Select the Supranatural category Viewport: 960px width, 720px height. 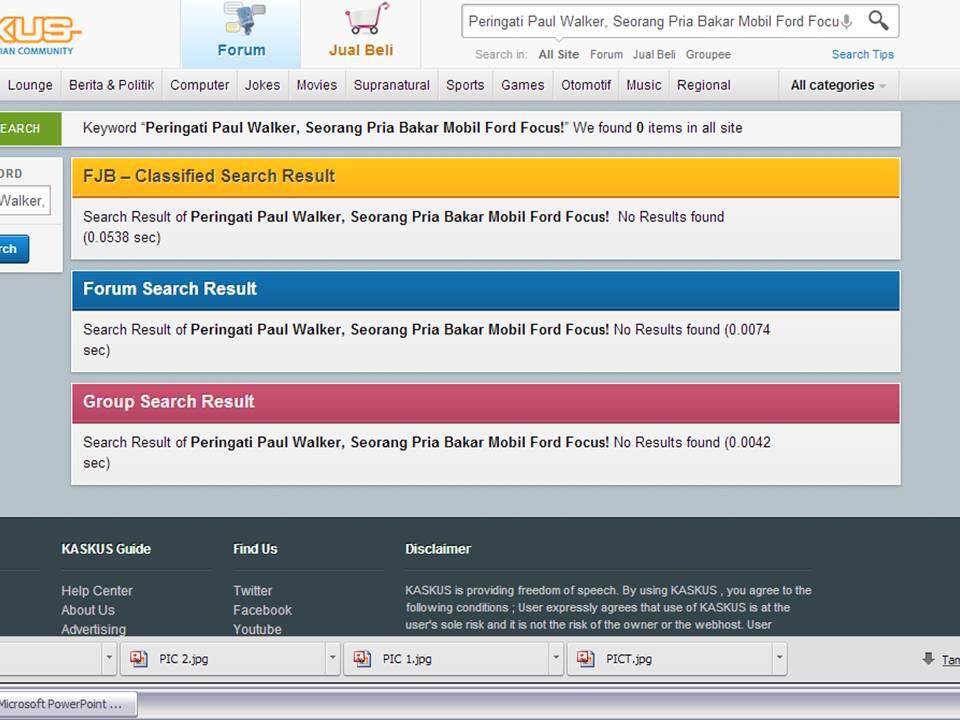tap(392, 85)
